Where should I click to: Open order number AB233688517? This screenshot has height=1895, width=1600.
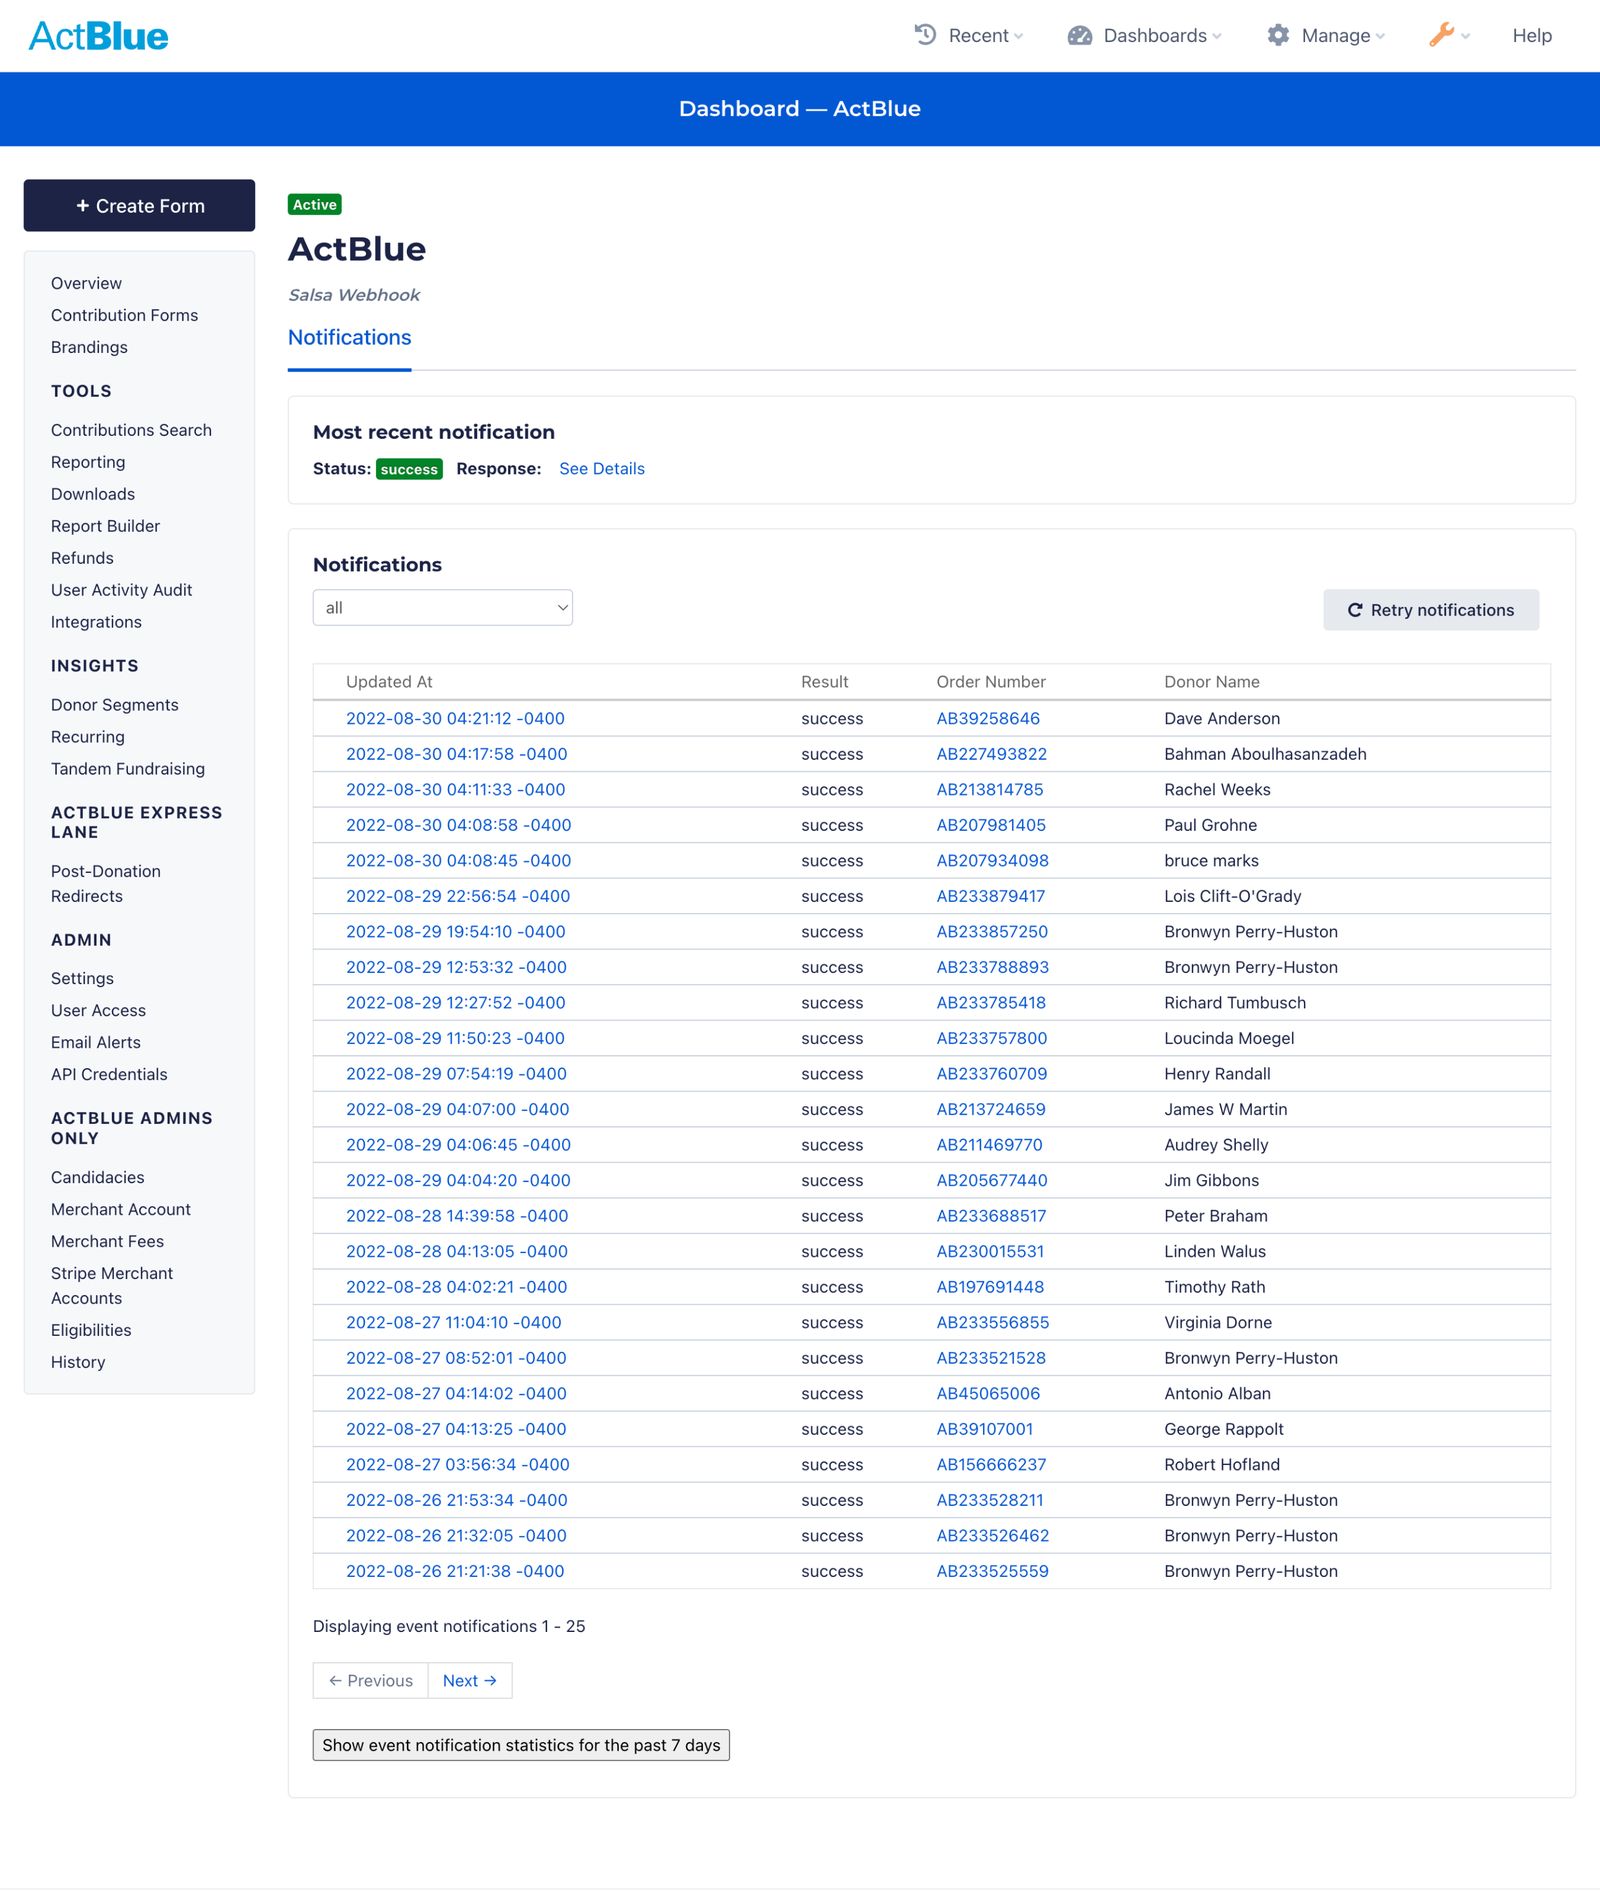click(x=991, y=1216)
